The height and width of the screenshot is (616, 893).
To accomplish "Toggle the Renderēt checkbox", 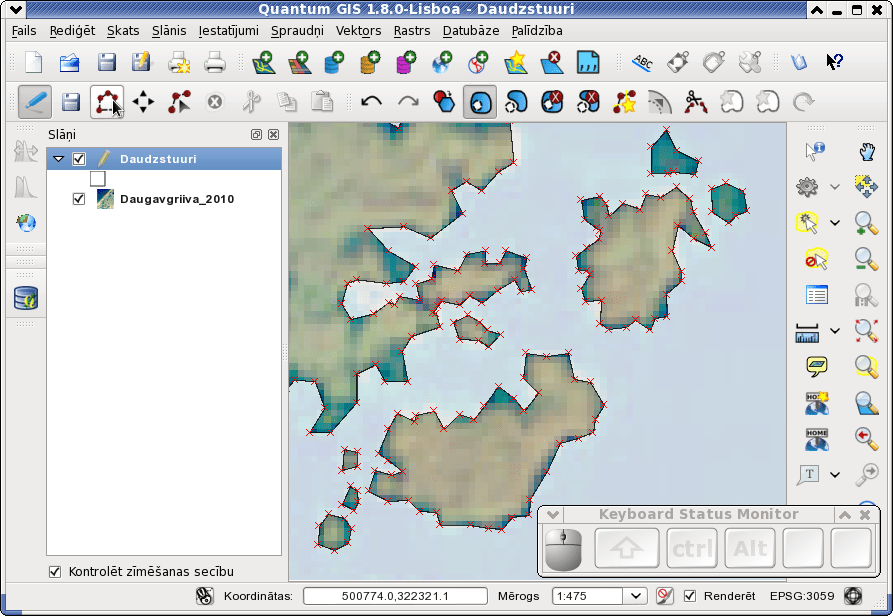I will pyautogui.click(x=690, y=596).
